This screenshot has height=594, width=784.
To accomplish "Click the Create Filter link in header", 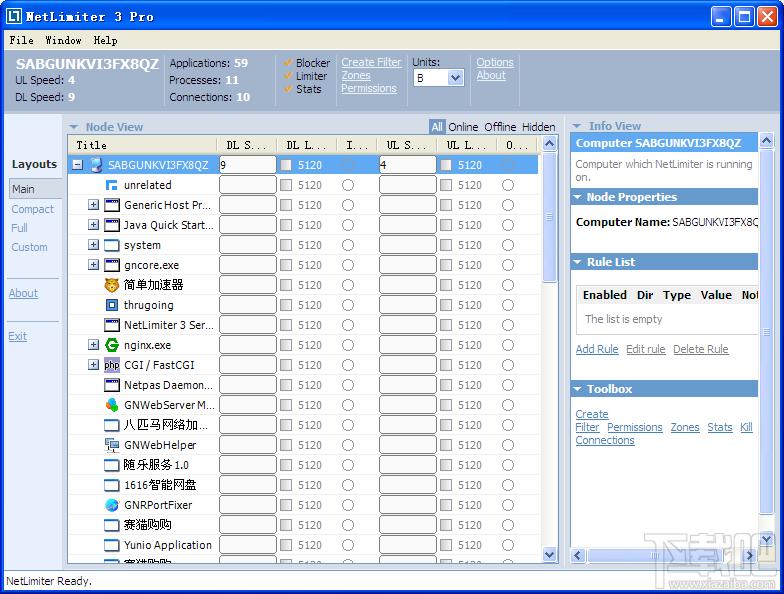I will click(x=371, y=62).
